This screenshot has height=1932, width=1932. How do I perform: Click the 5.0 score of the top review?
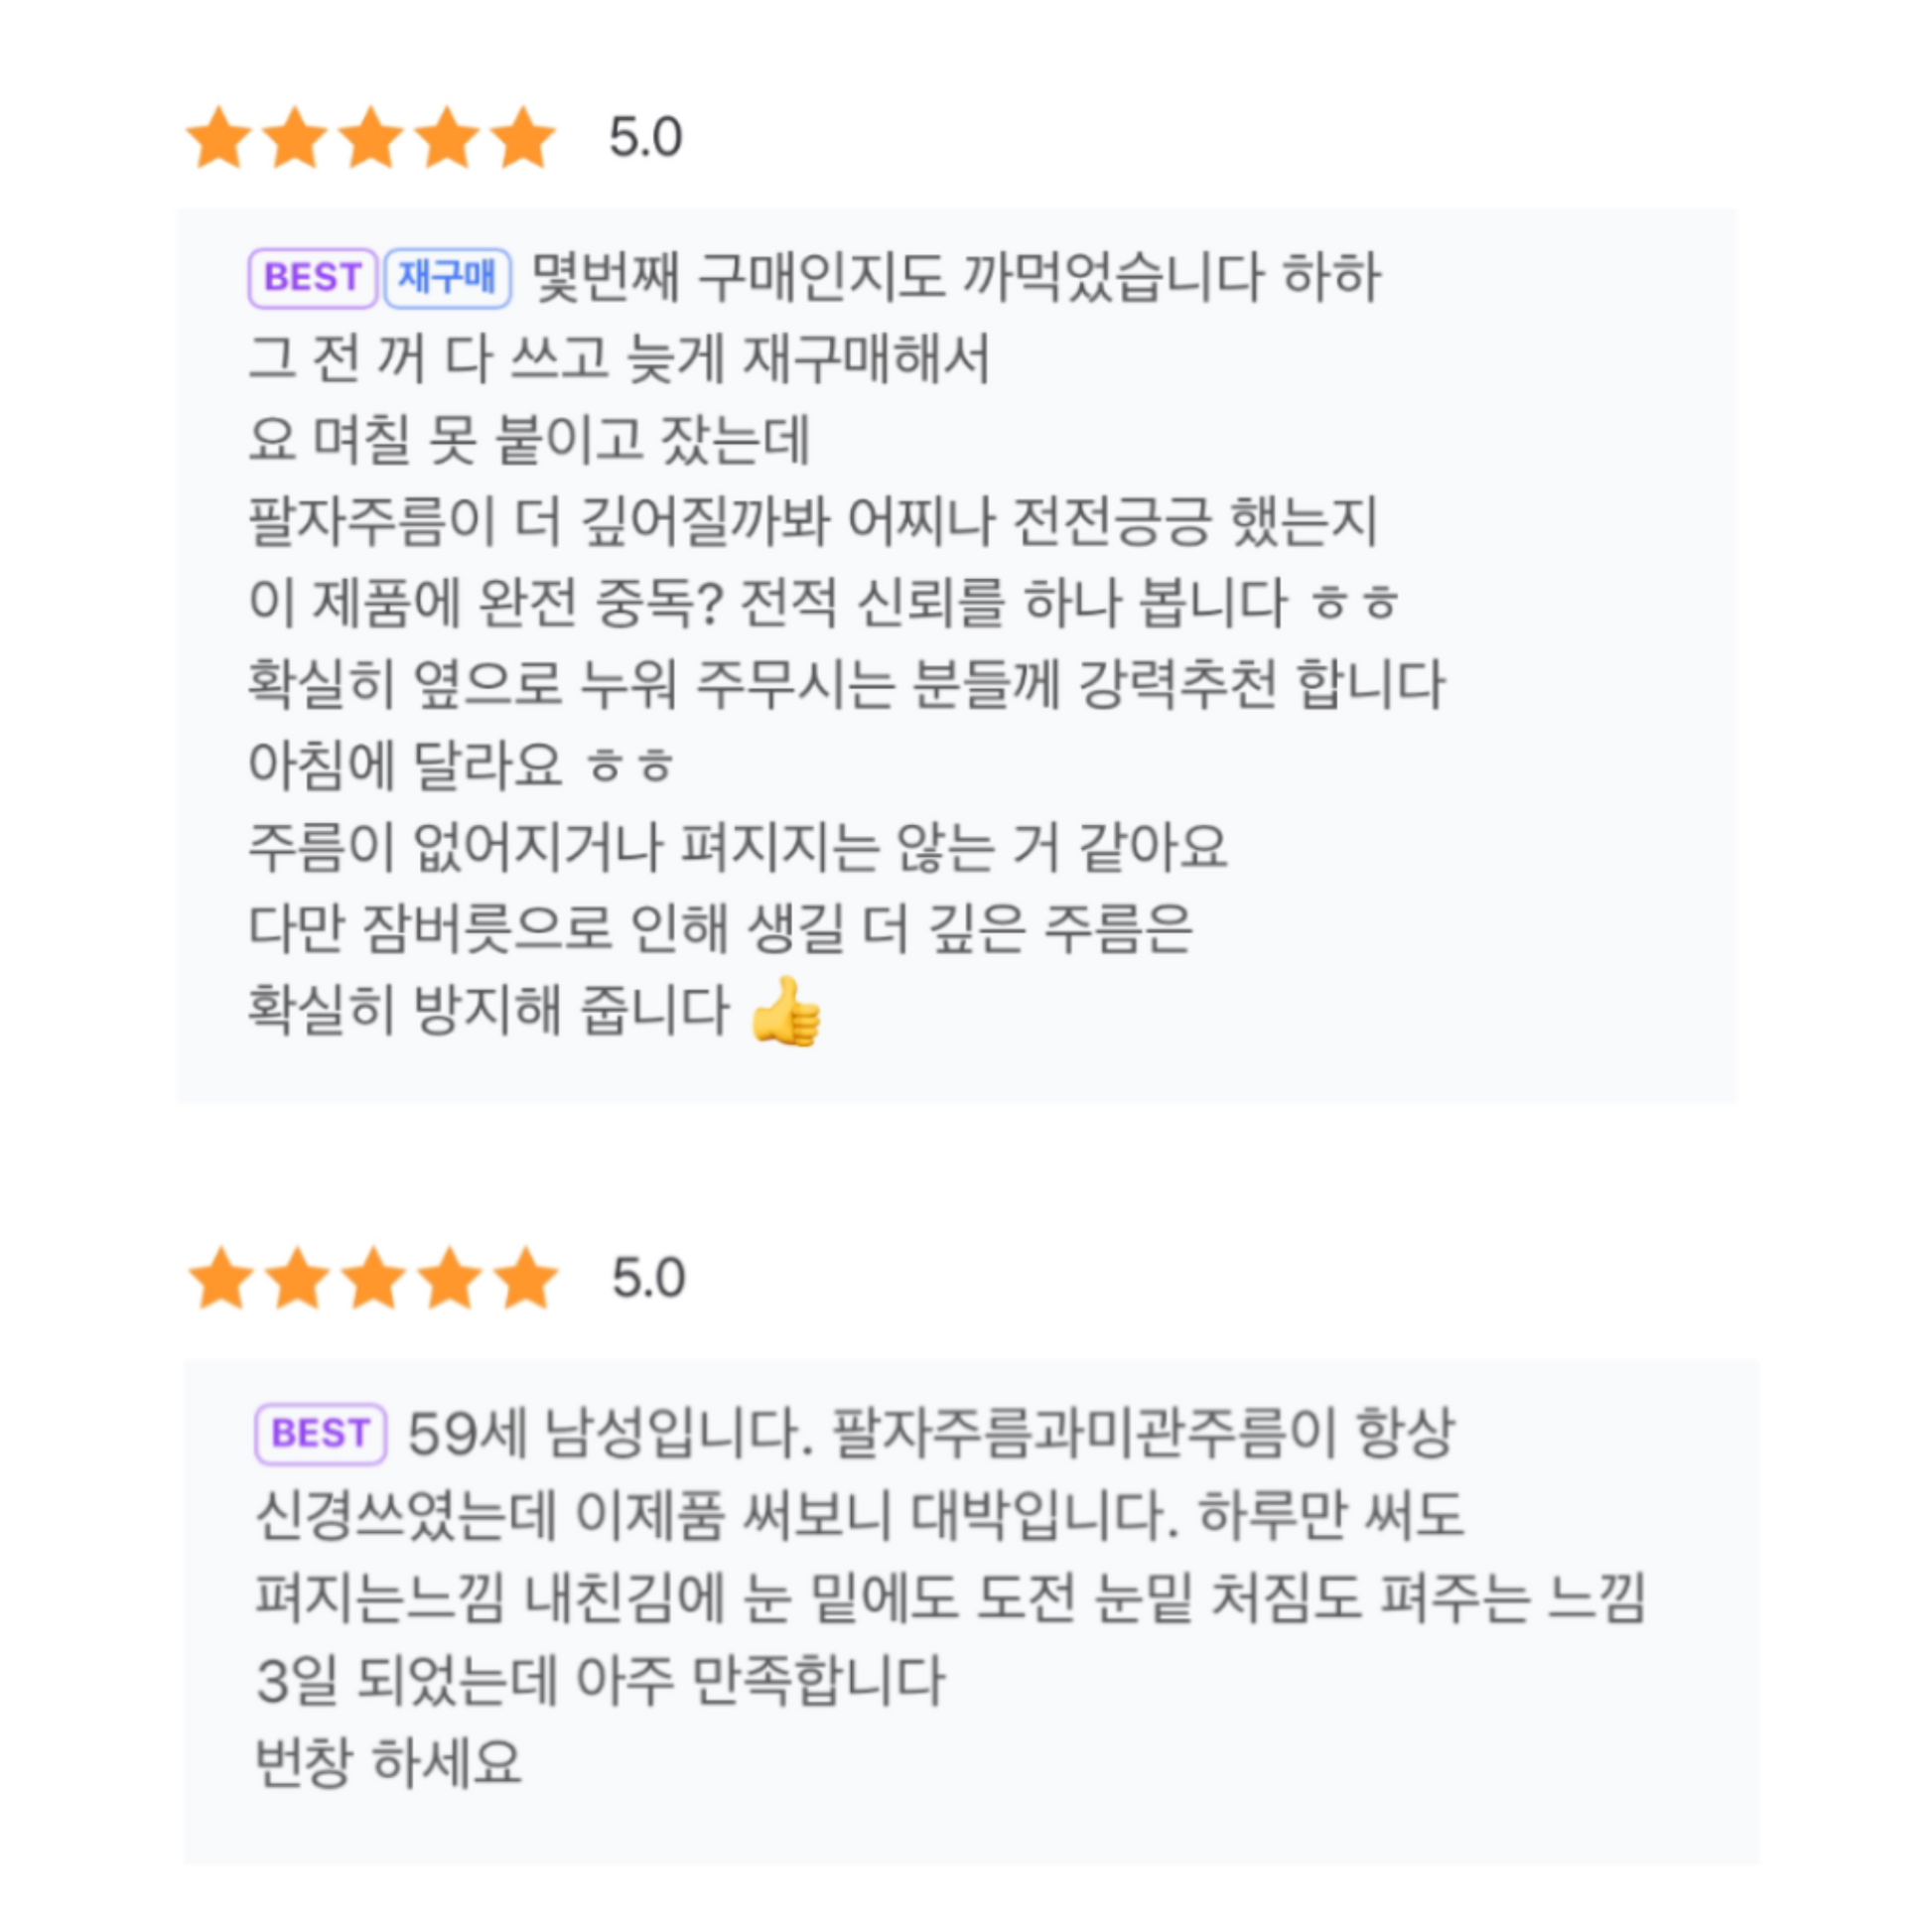point(646,138)
